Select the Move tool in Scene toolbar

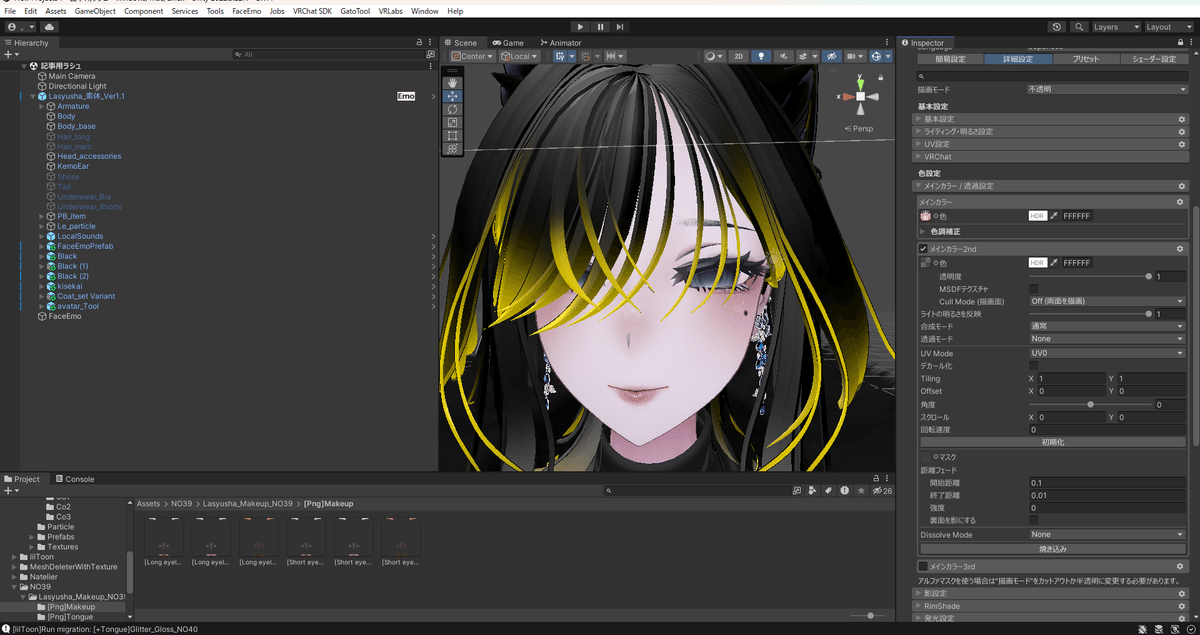[x=452, y=96]
